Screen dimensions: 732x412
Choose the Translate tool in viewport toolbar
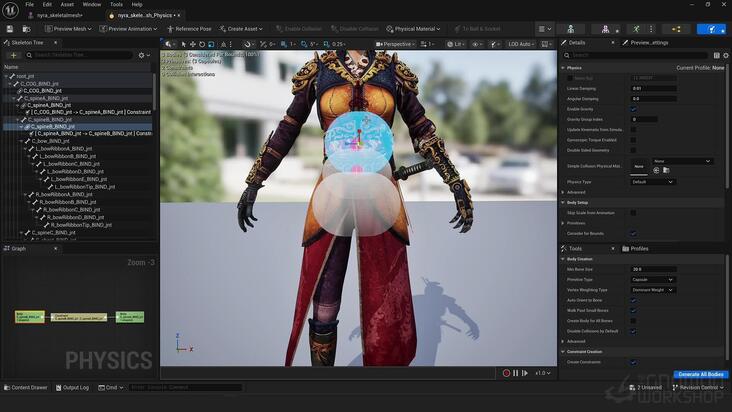(x=192, y=44)
